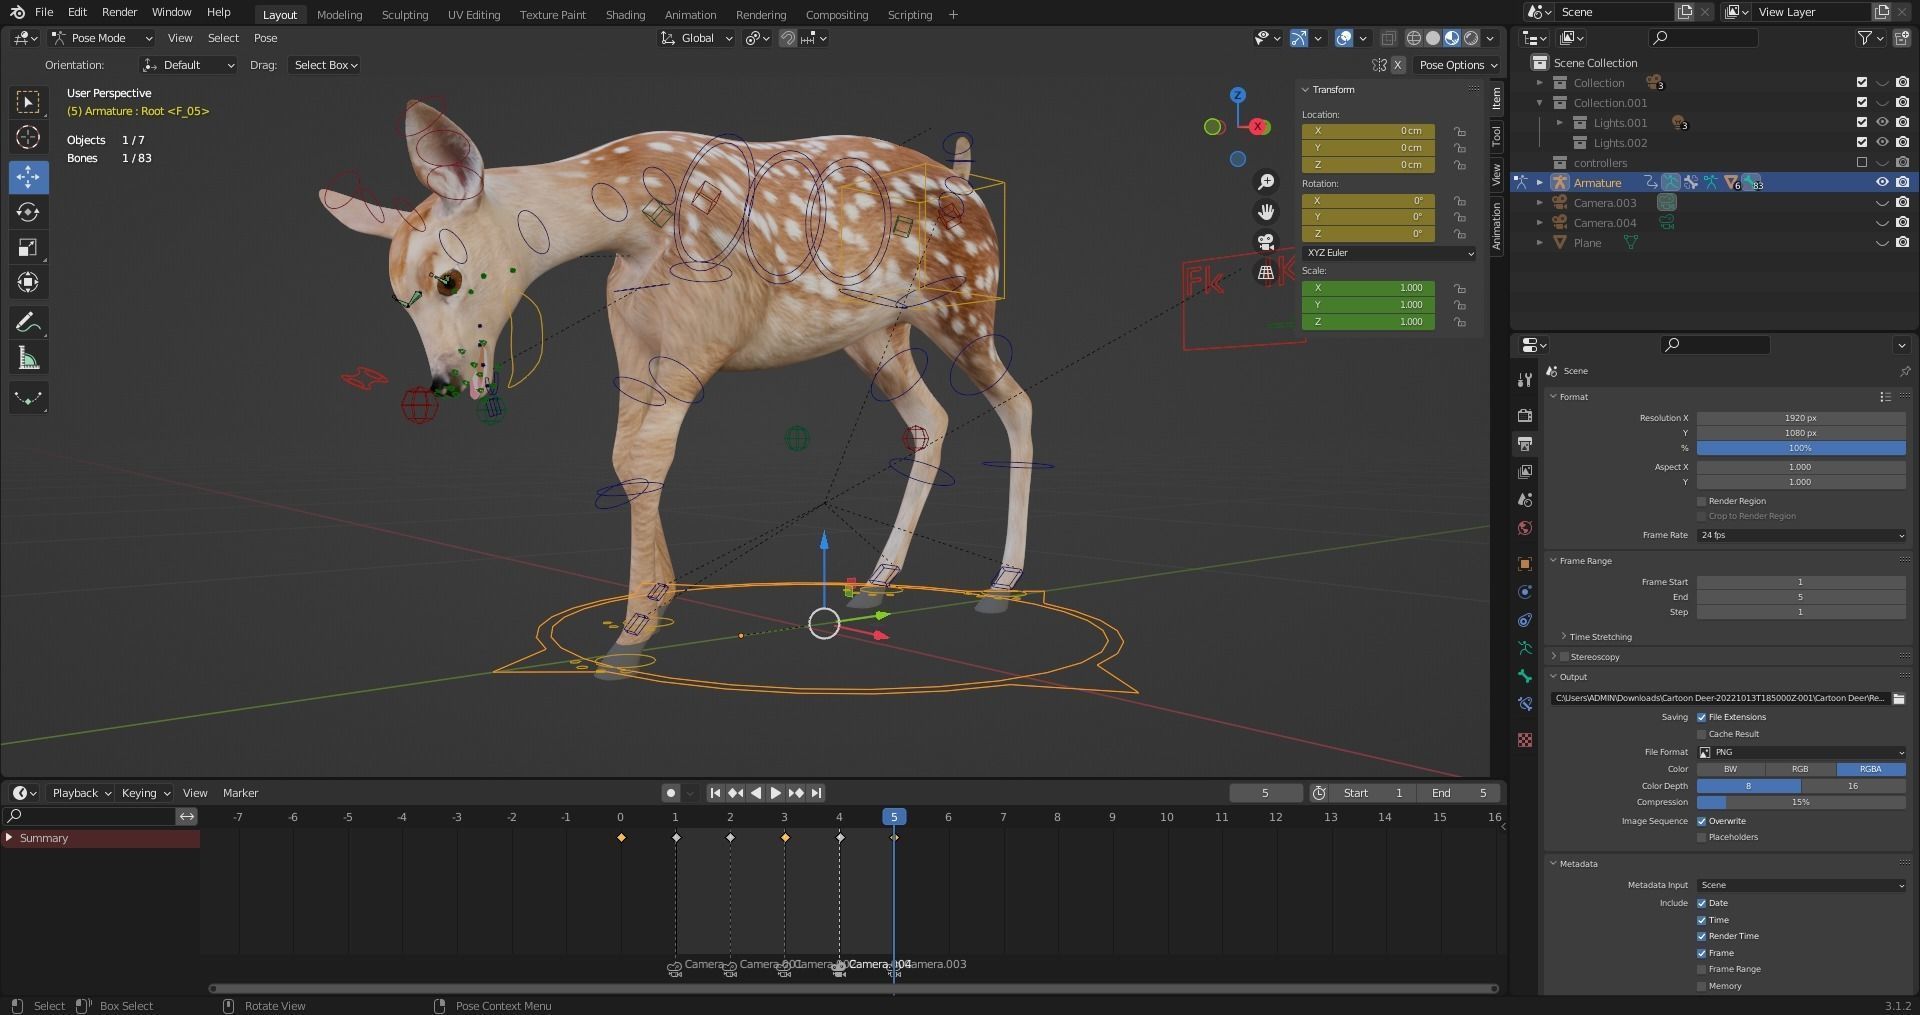Screen dimensions: 1920x1015
Task: Toggle X-ray display in viewport header
Action: pyautogui.click(x=1388, y=38)
